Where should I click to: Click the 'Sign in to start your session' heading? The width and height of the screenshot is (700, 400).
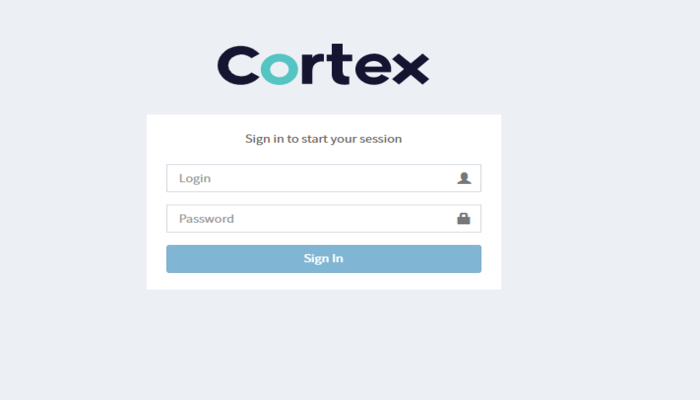pyautogui.click(x=323, y=139)
